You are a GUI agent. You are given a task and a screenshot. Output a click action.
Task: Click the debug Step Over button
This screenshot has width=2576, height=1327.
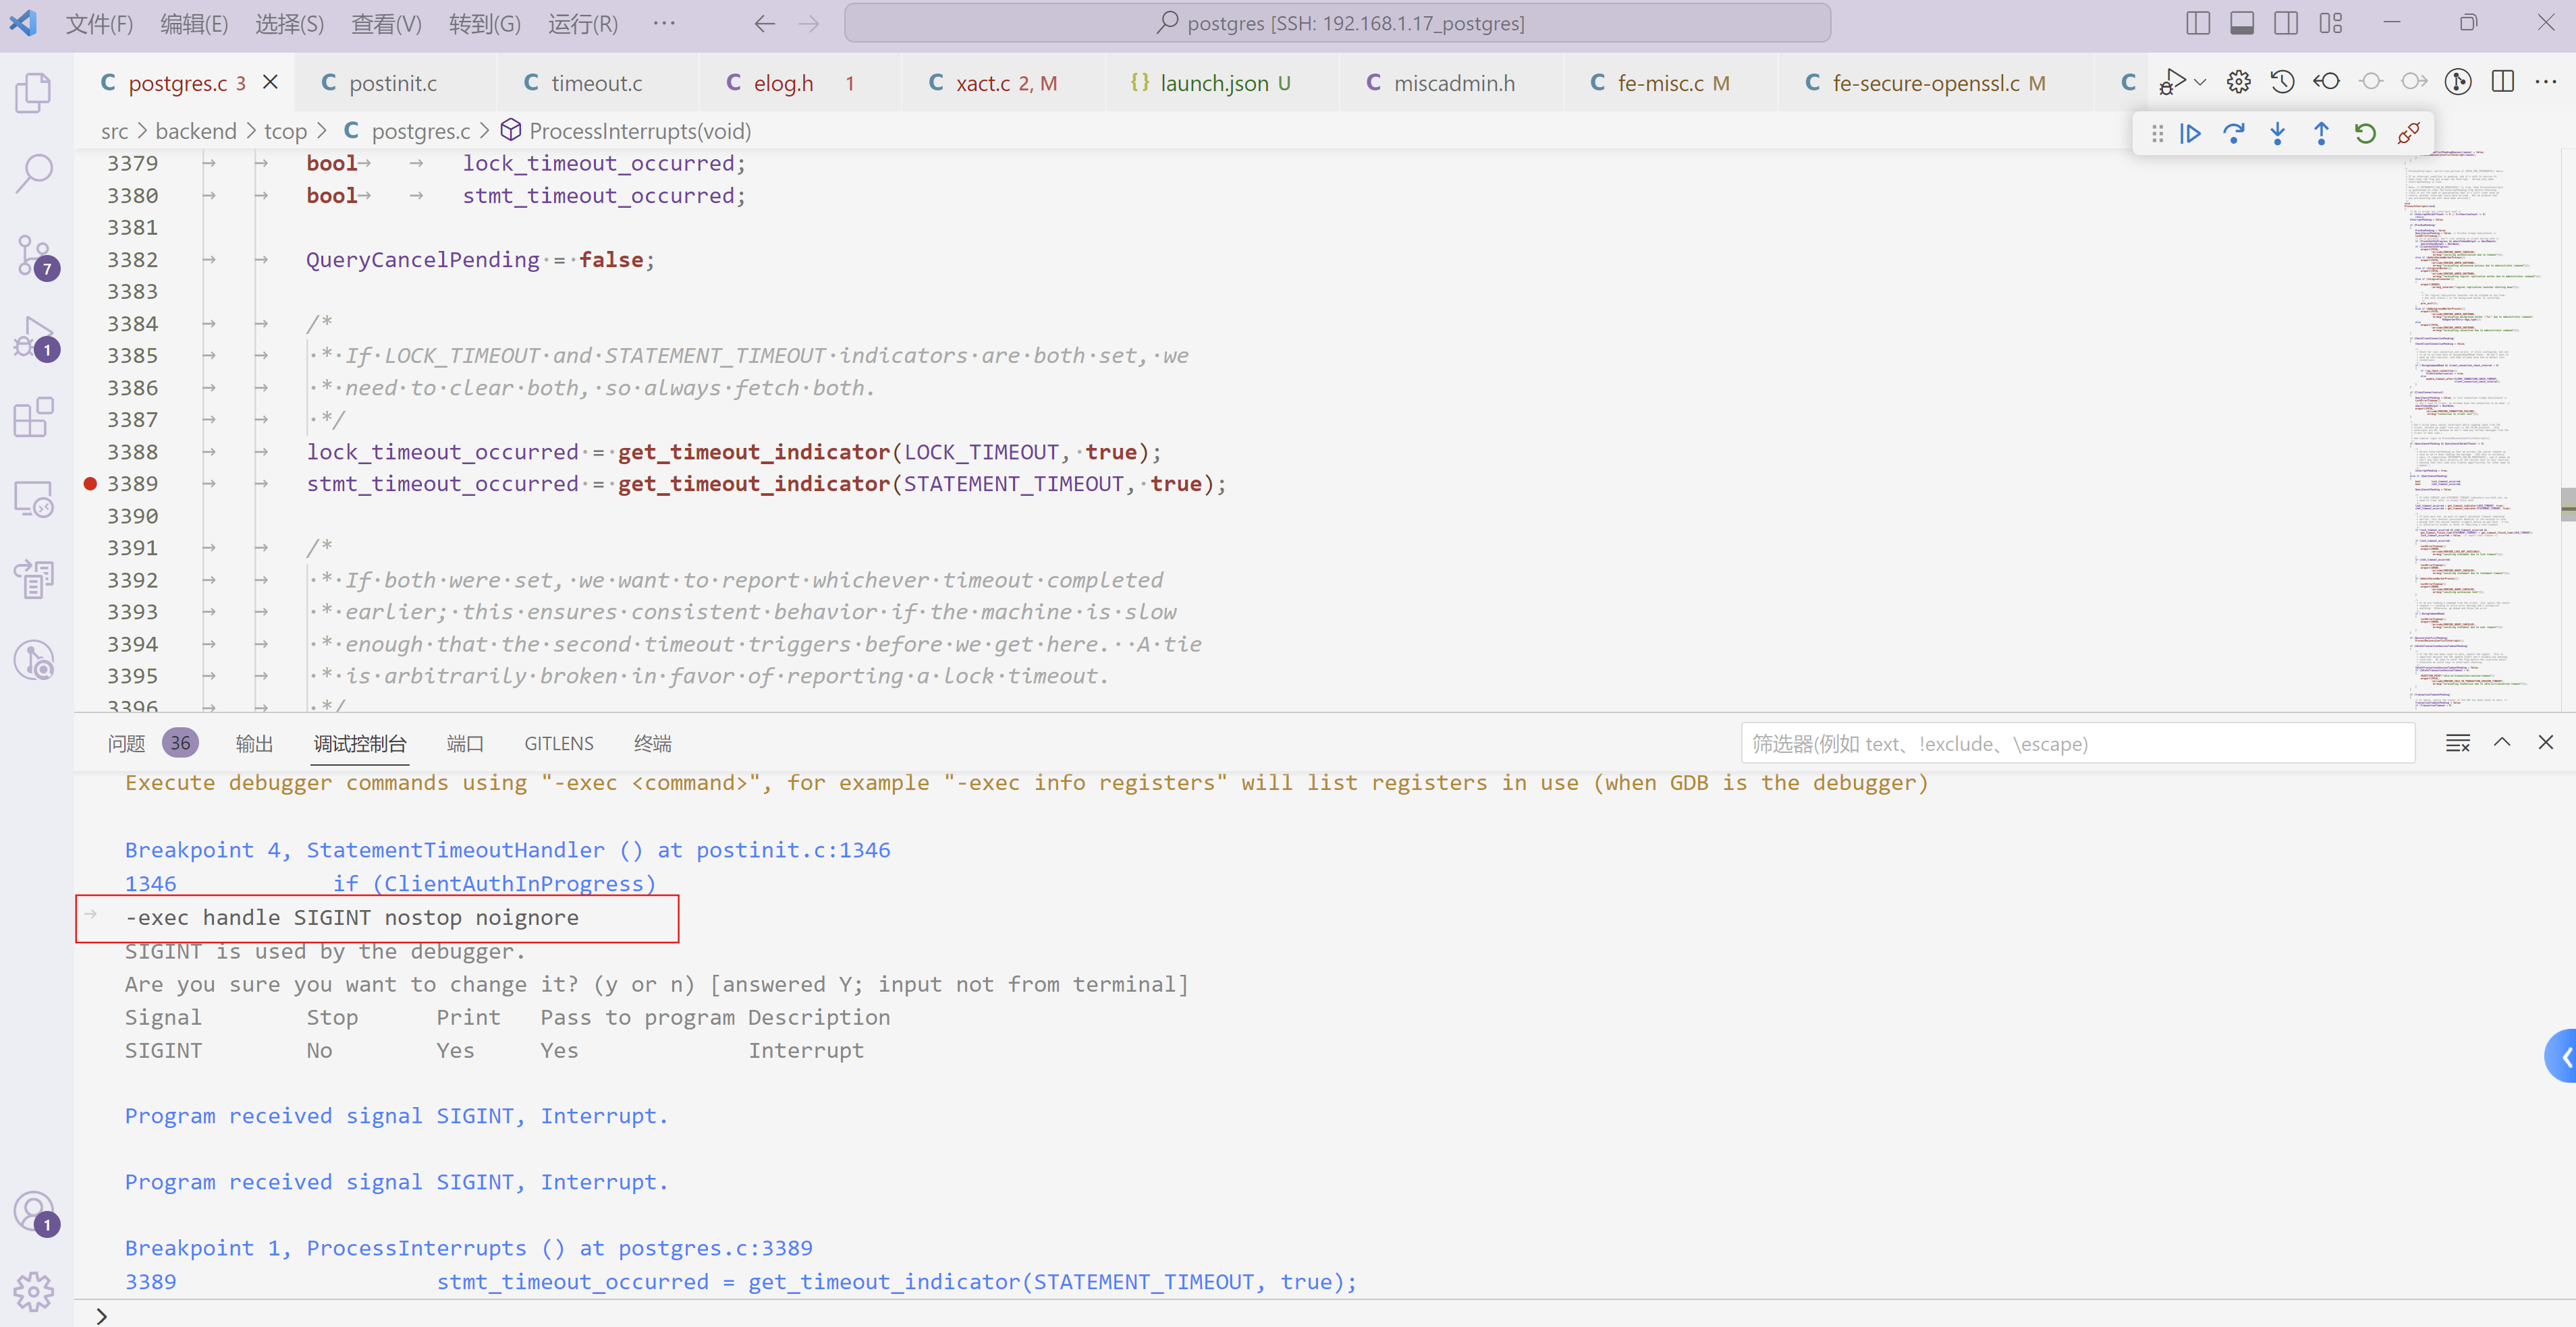[x=2233, y=133]
